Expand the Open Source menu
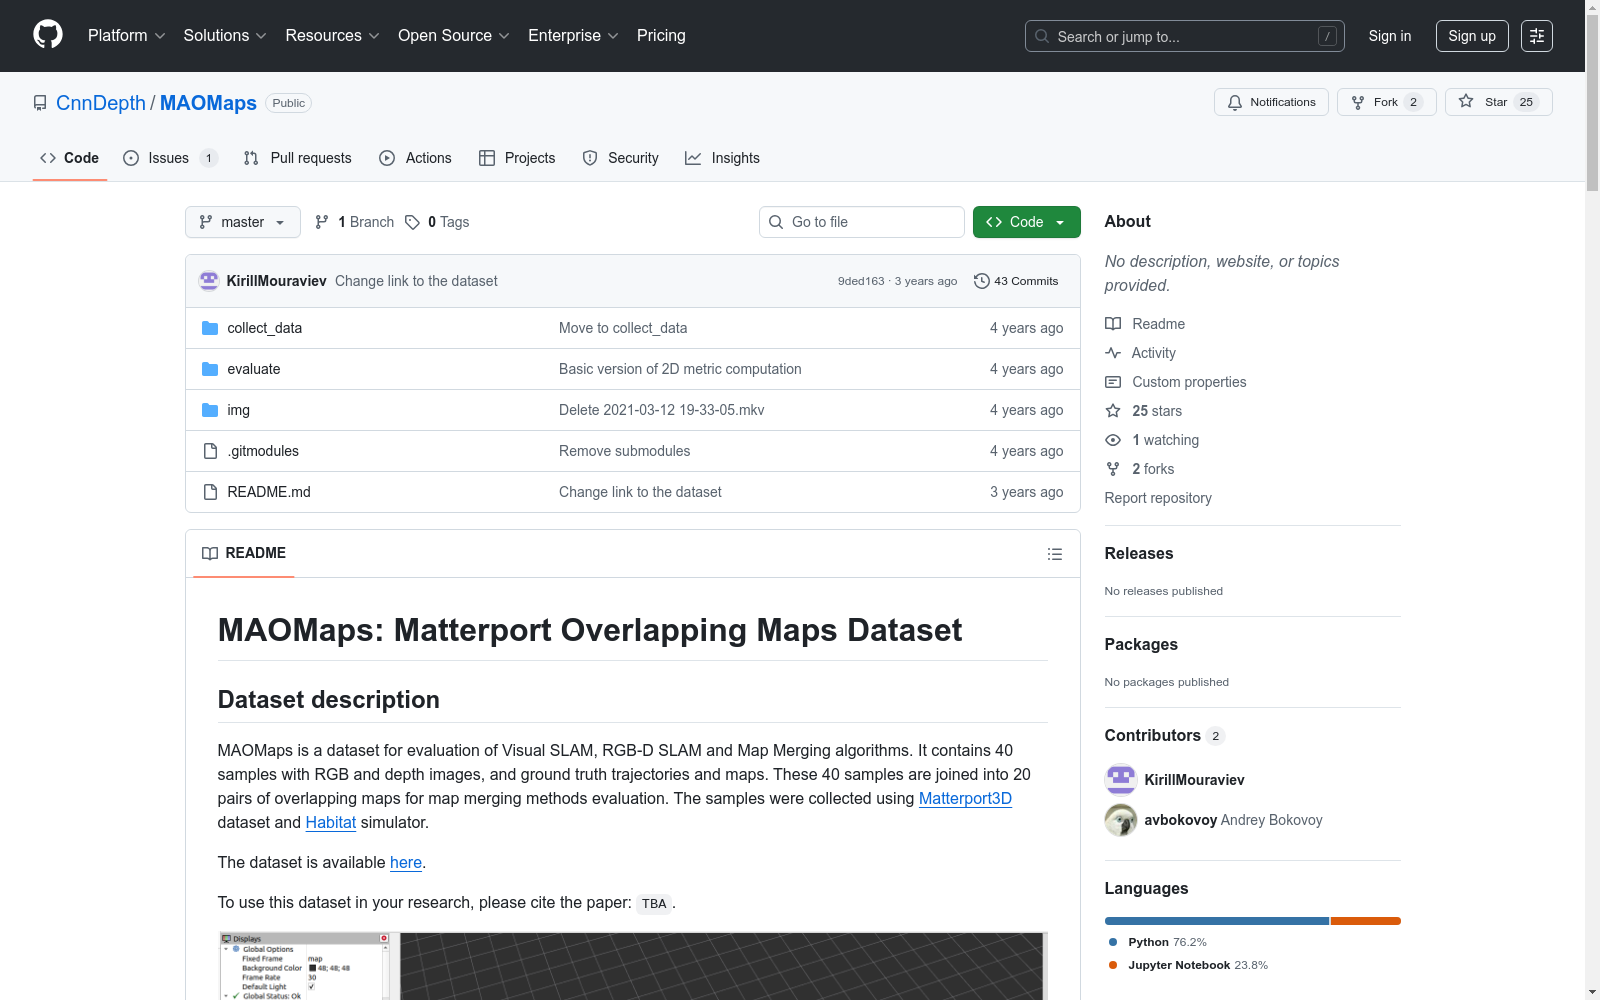The width and height of the screenshot is (1600, 1000). pos(454,35)
